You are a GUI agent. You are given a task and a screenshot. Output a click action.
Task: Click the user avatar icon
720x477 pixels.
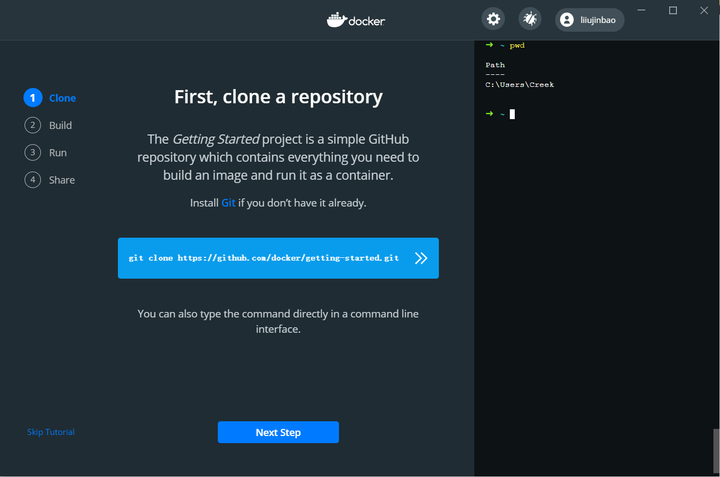[567, 20]
